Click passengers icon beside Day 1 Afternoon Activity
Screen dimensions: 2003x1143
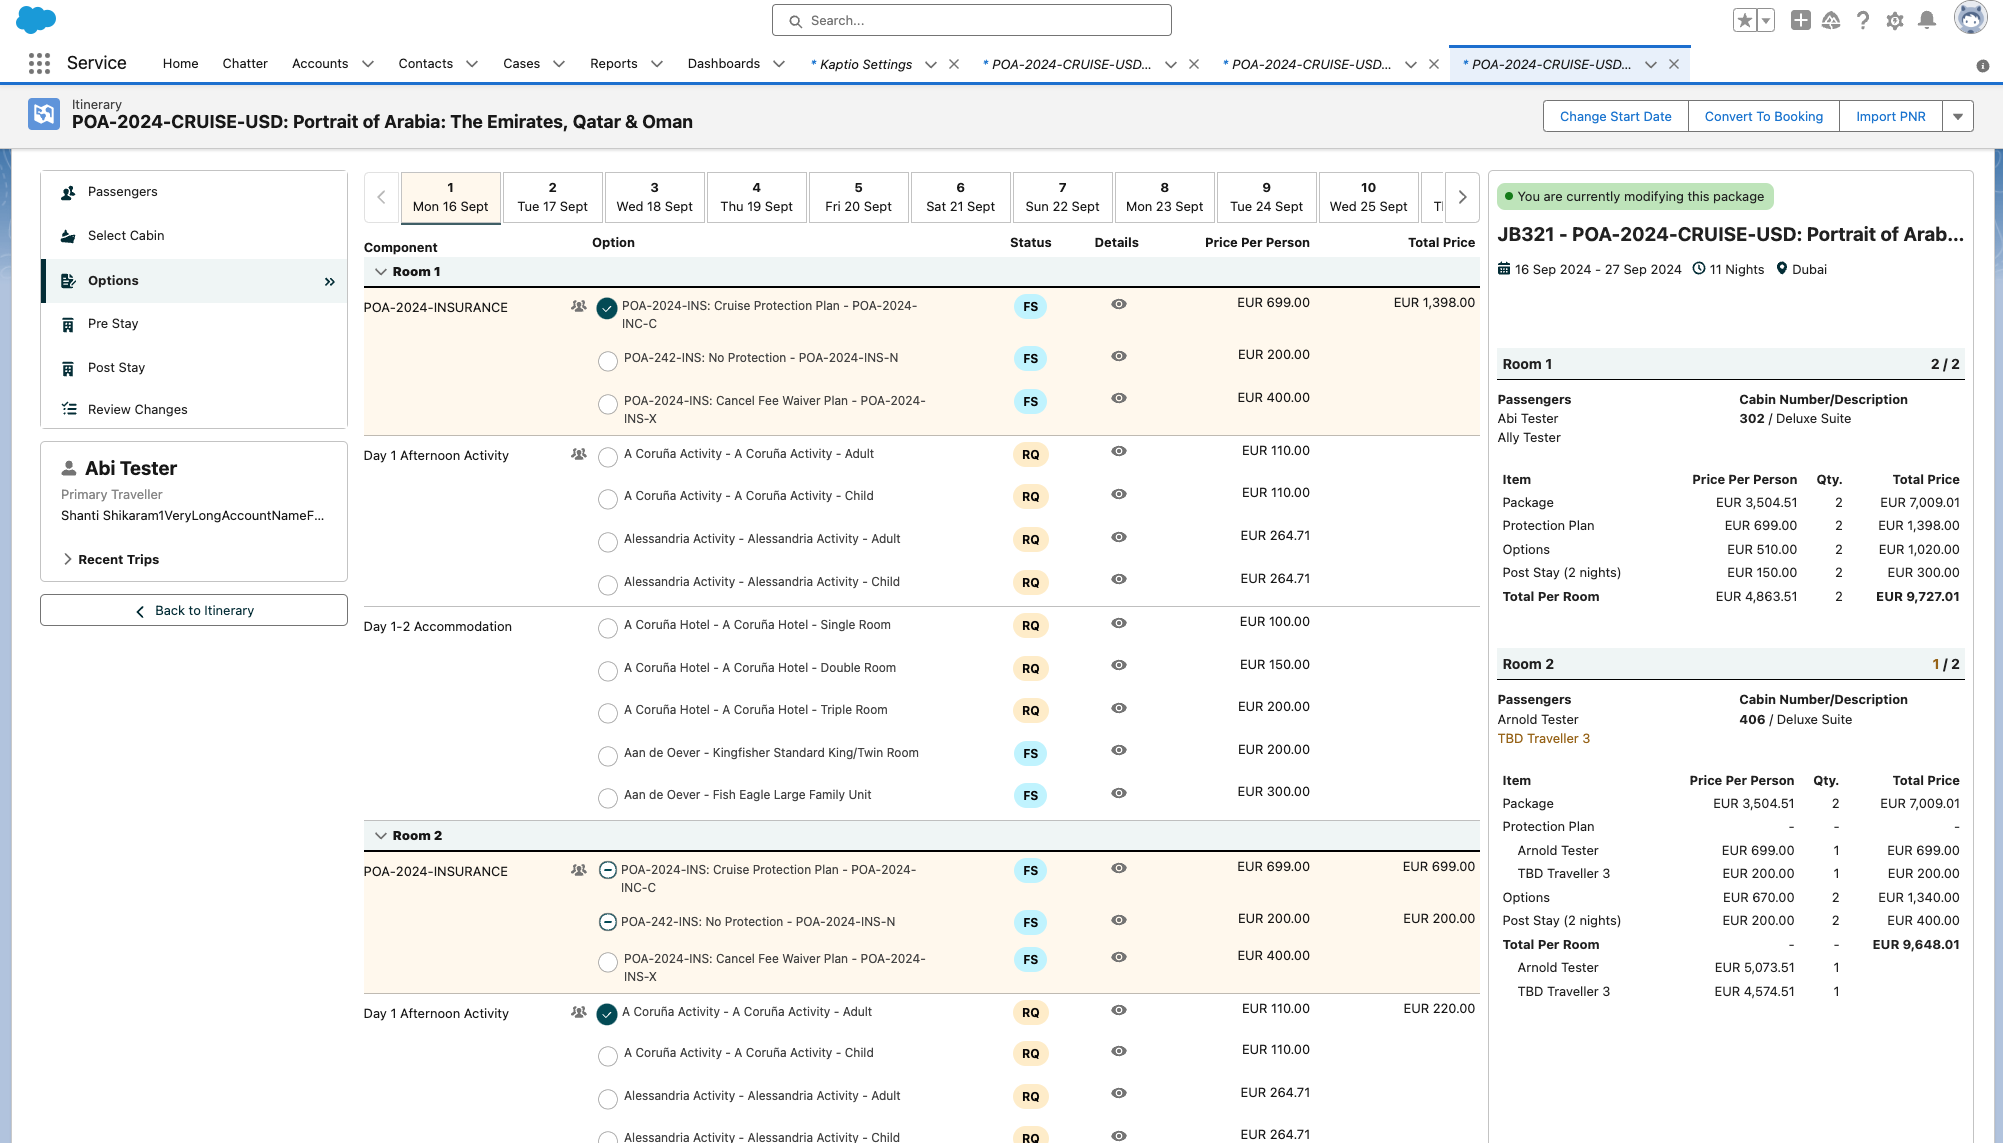tap(578, 454)
